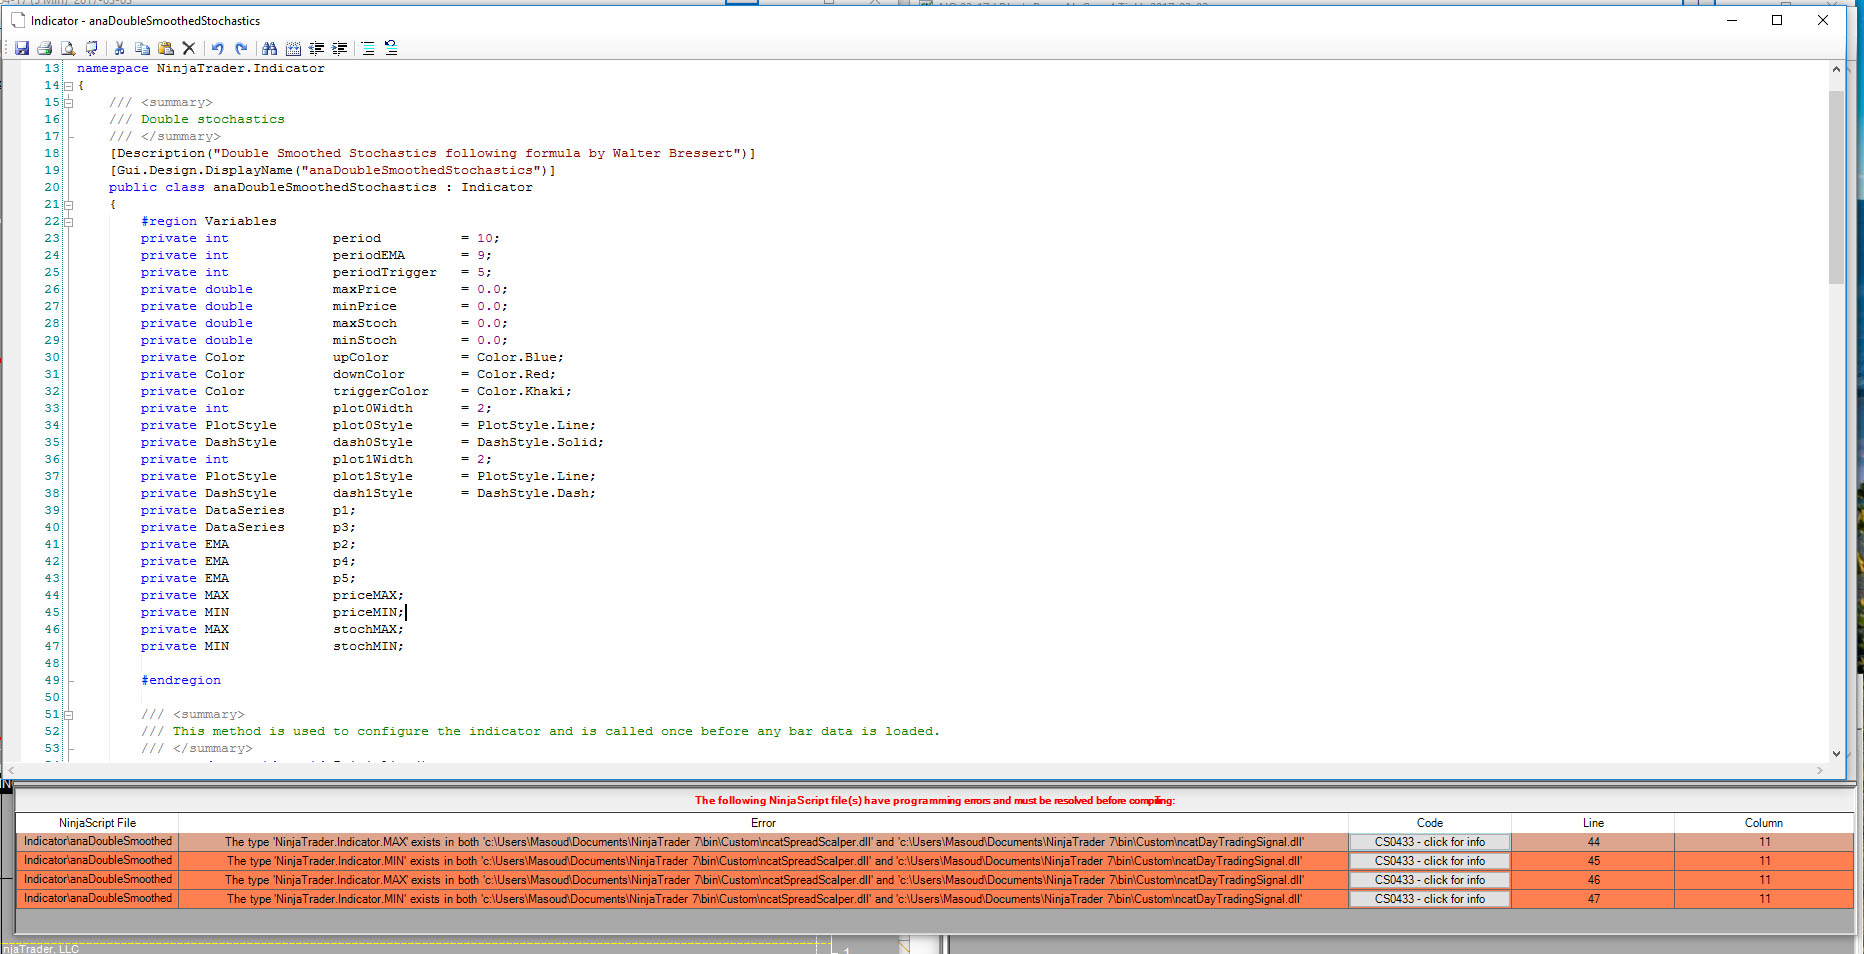Open CS0433 info for line 47 error
This screenshot has height=954, width=1864.
pos(1429,899)
